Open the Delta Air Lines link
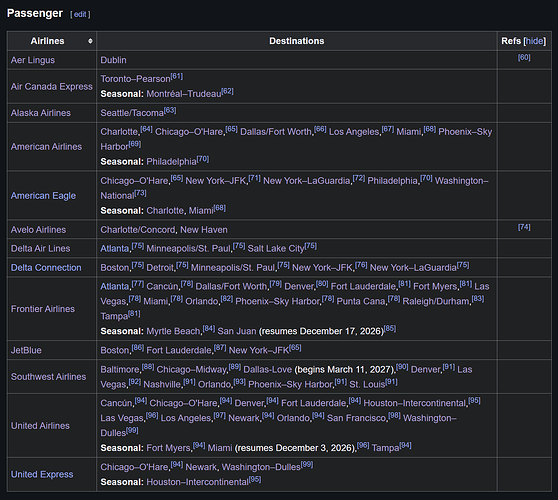Image resolution: width=558 pixels, height=500 pixels. 40,248
